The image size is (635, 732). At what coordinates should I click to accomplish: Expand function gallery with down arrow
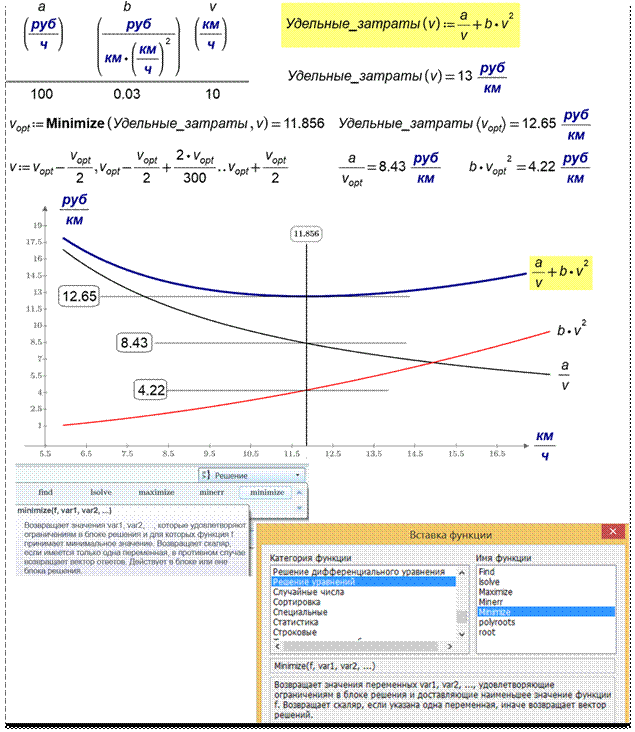pyautogui.click(x=299, y=508)
